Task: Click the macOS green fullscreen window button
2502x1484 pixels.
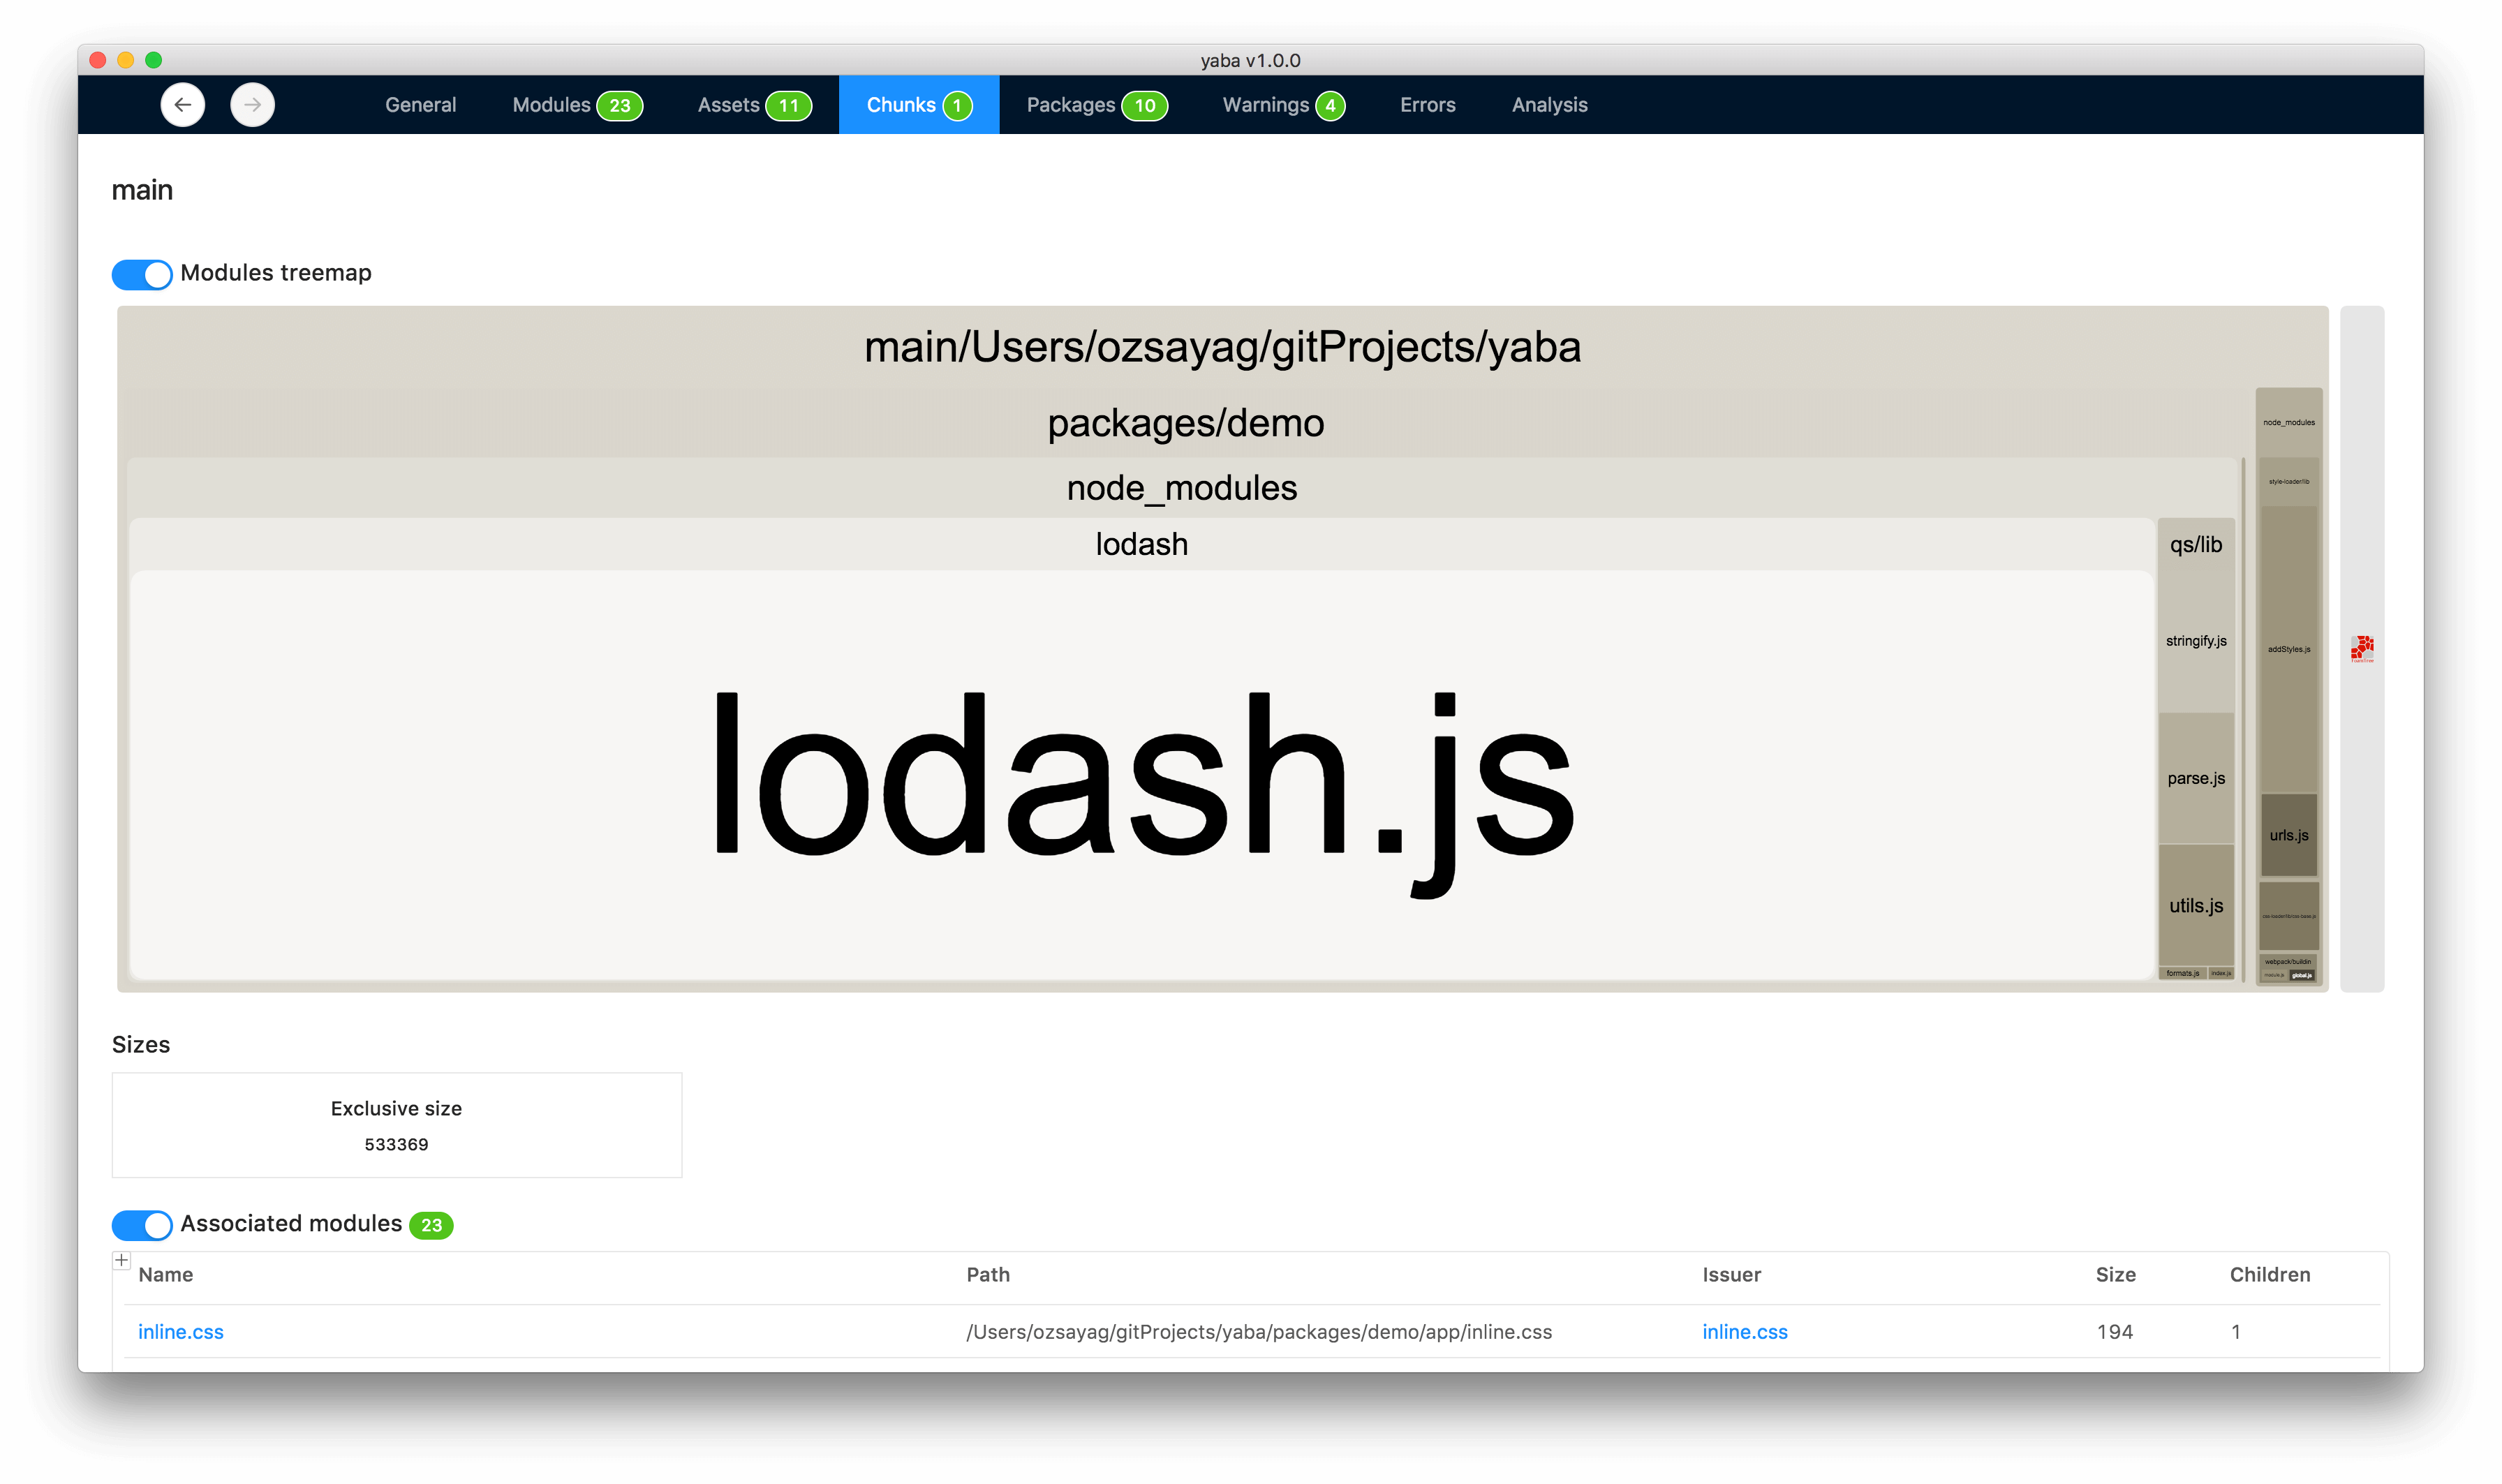Action: pos(153,60)
